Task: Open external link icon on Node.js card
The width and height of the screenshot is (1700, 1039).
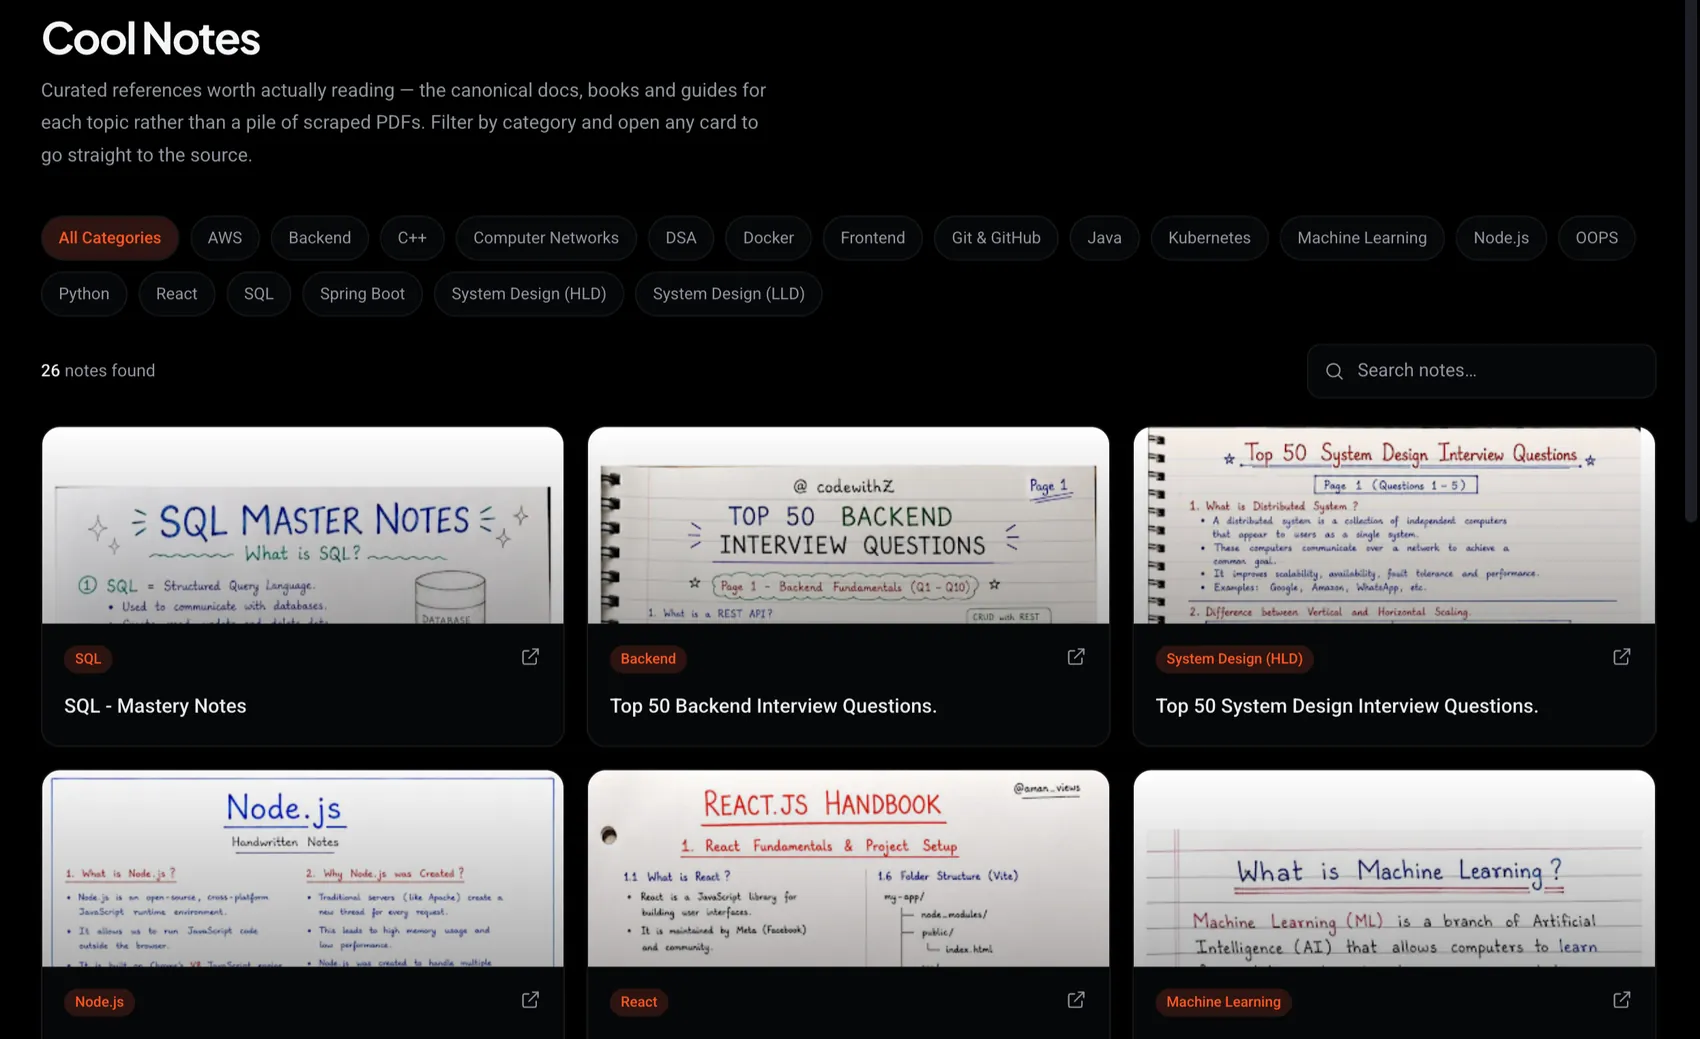Action: tap(530, 1000)
